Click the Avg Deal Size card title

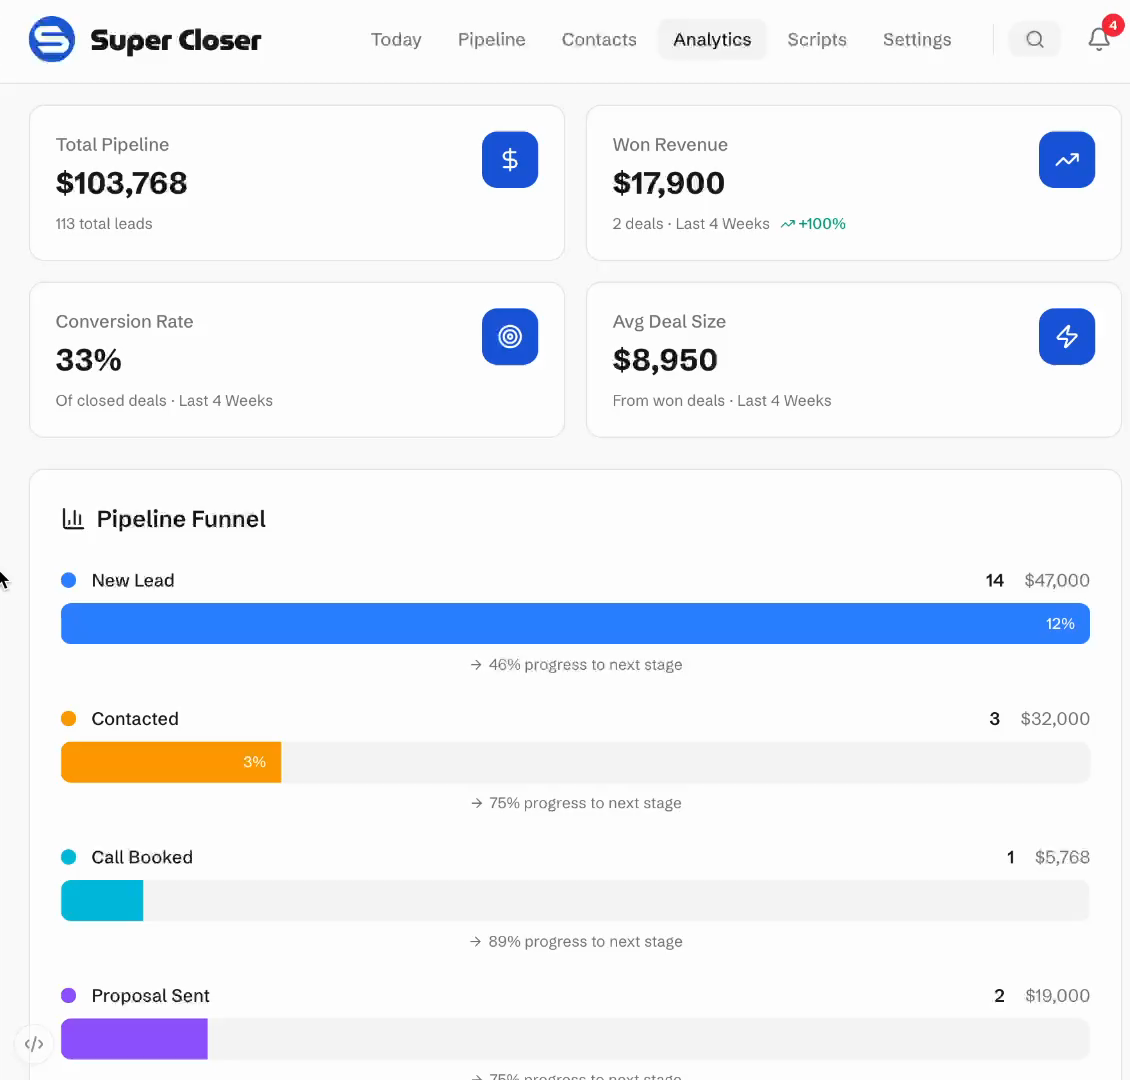click(x=669, y=321)
